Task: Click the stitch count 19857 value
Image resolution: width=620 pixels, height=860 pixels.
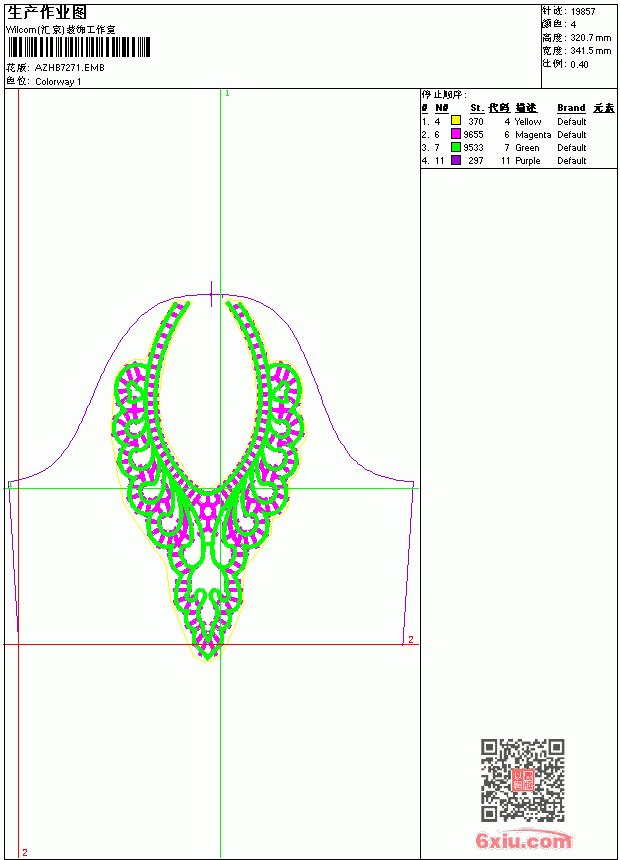Action: click(x=583, y=12)
